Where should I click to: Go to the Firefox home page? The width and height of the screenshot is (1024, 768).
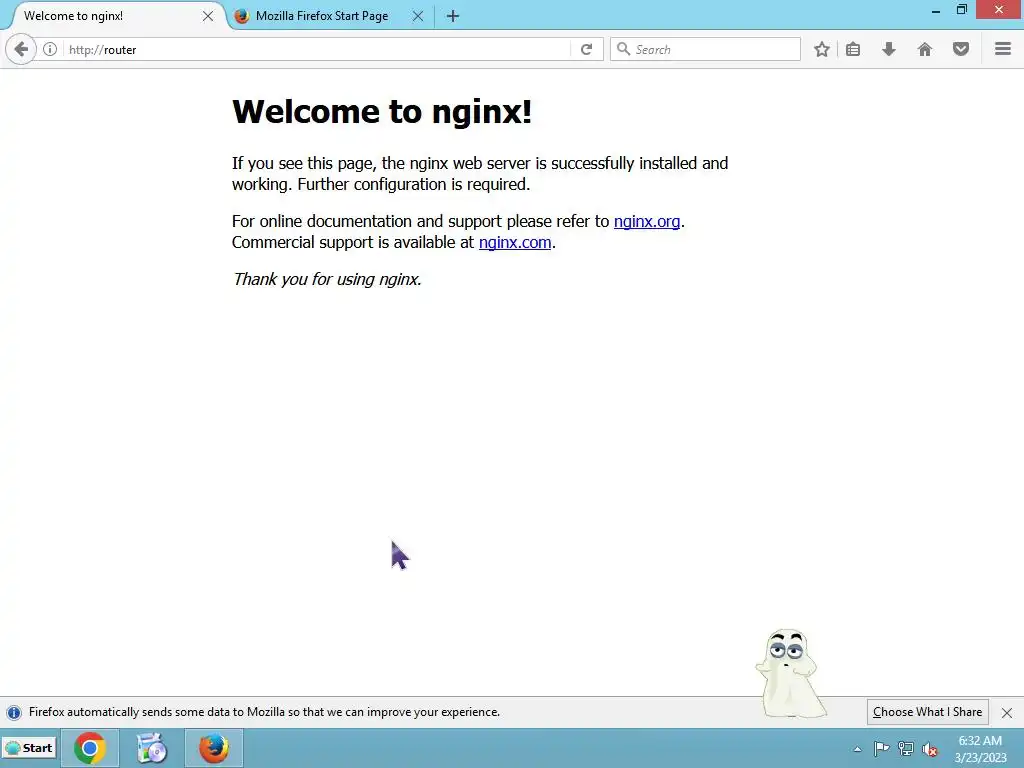coord(925,50)
